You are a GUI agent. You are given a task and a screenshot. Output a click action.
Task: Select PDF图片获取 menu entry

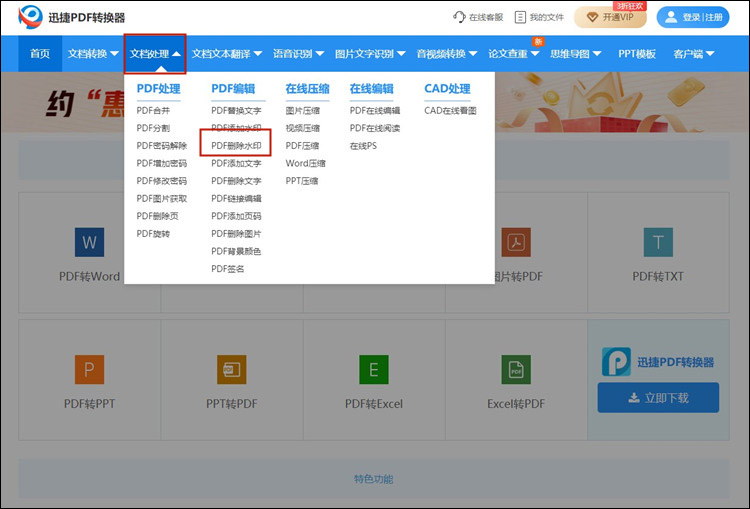coord(162,199)
